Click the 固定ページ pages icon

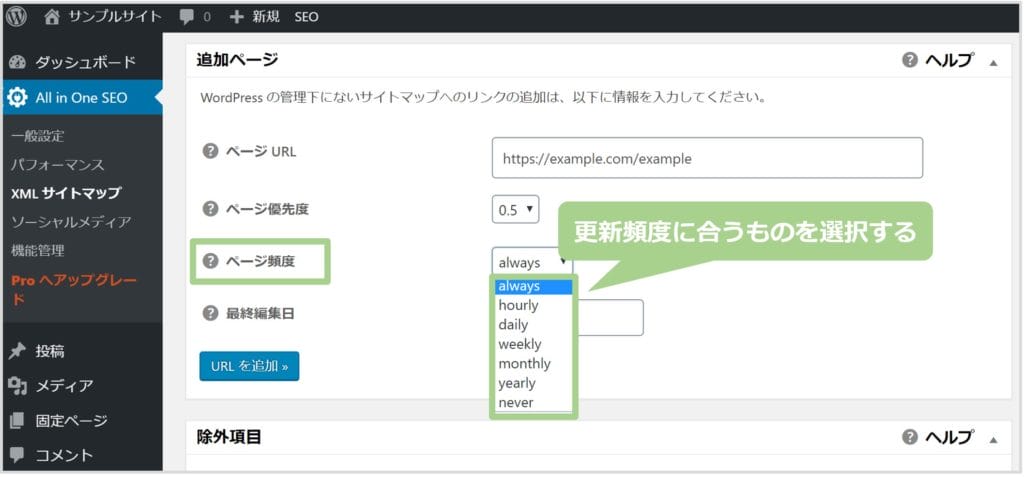click(x=17, y=420)
